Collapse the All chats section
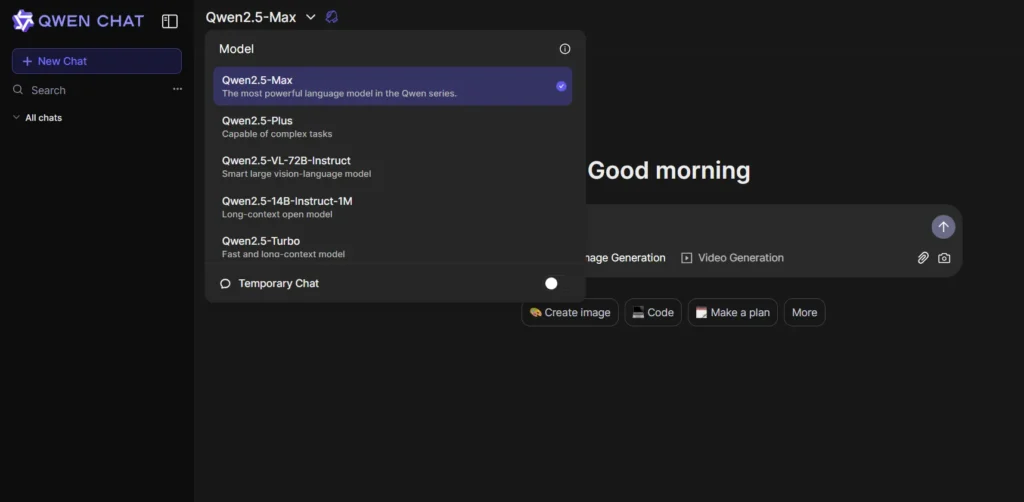This screenshot has height=502, width=1024. point(38,118)
